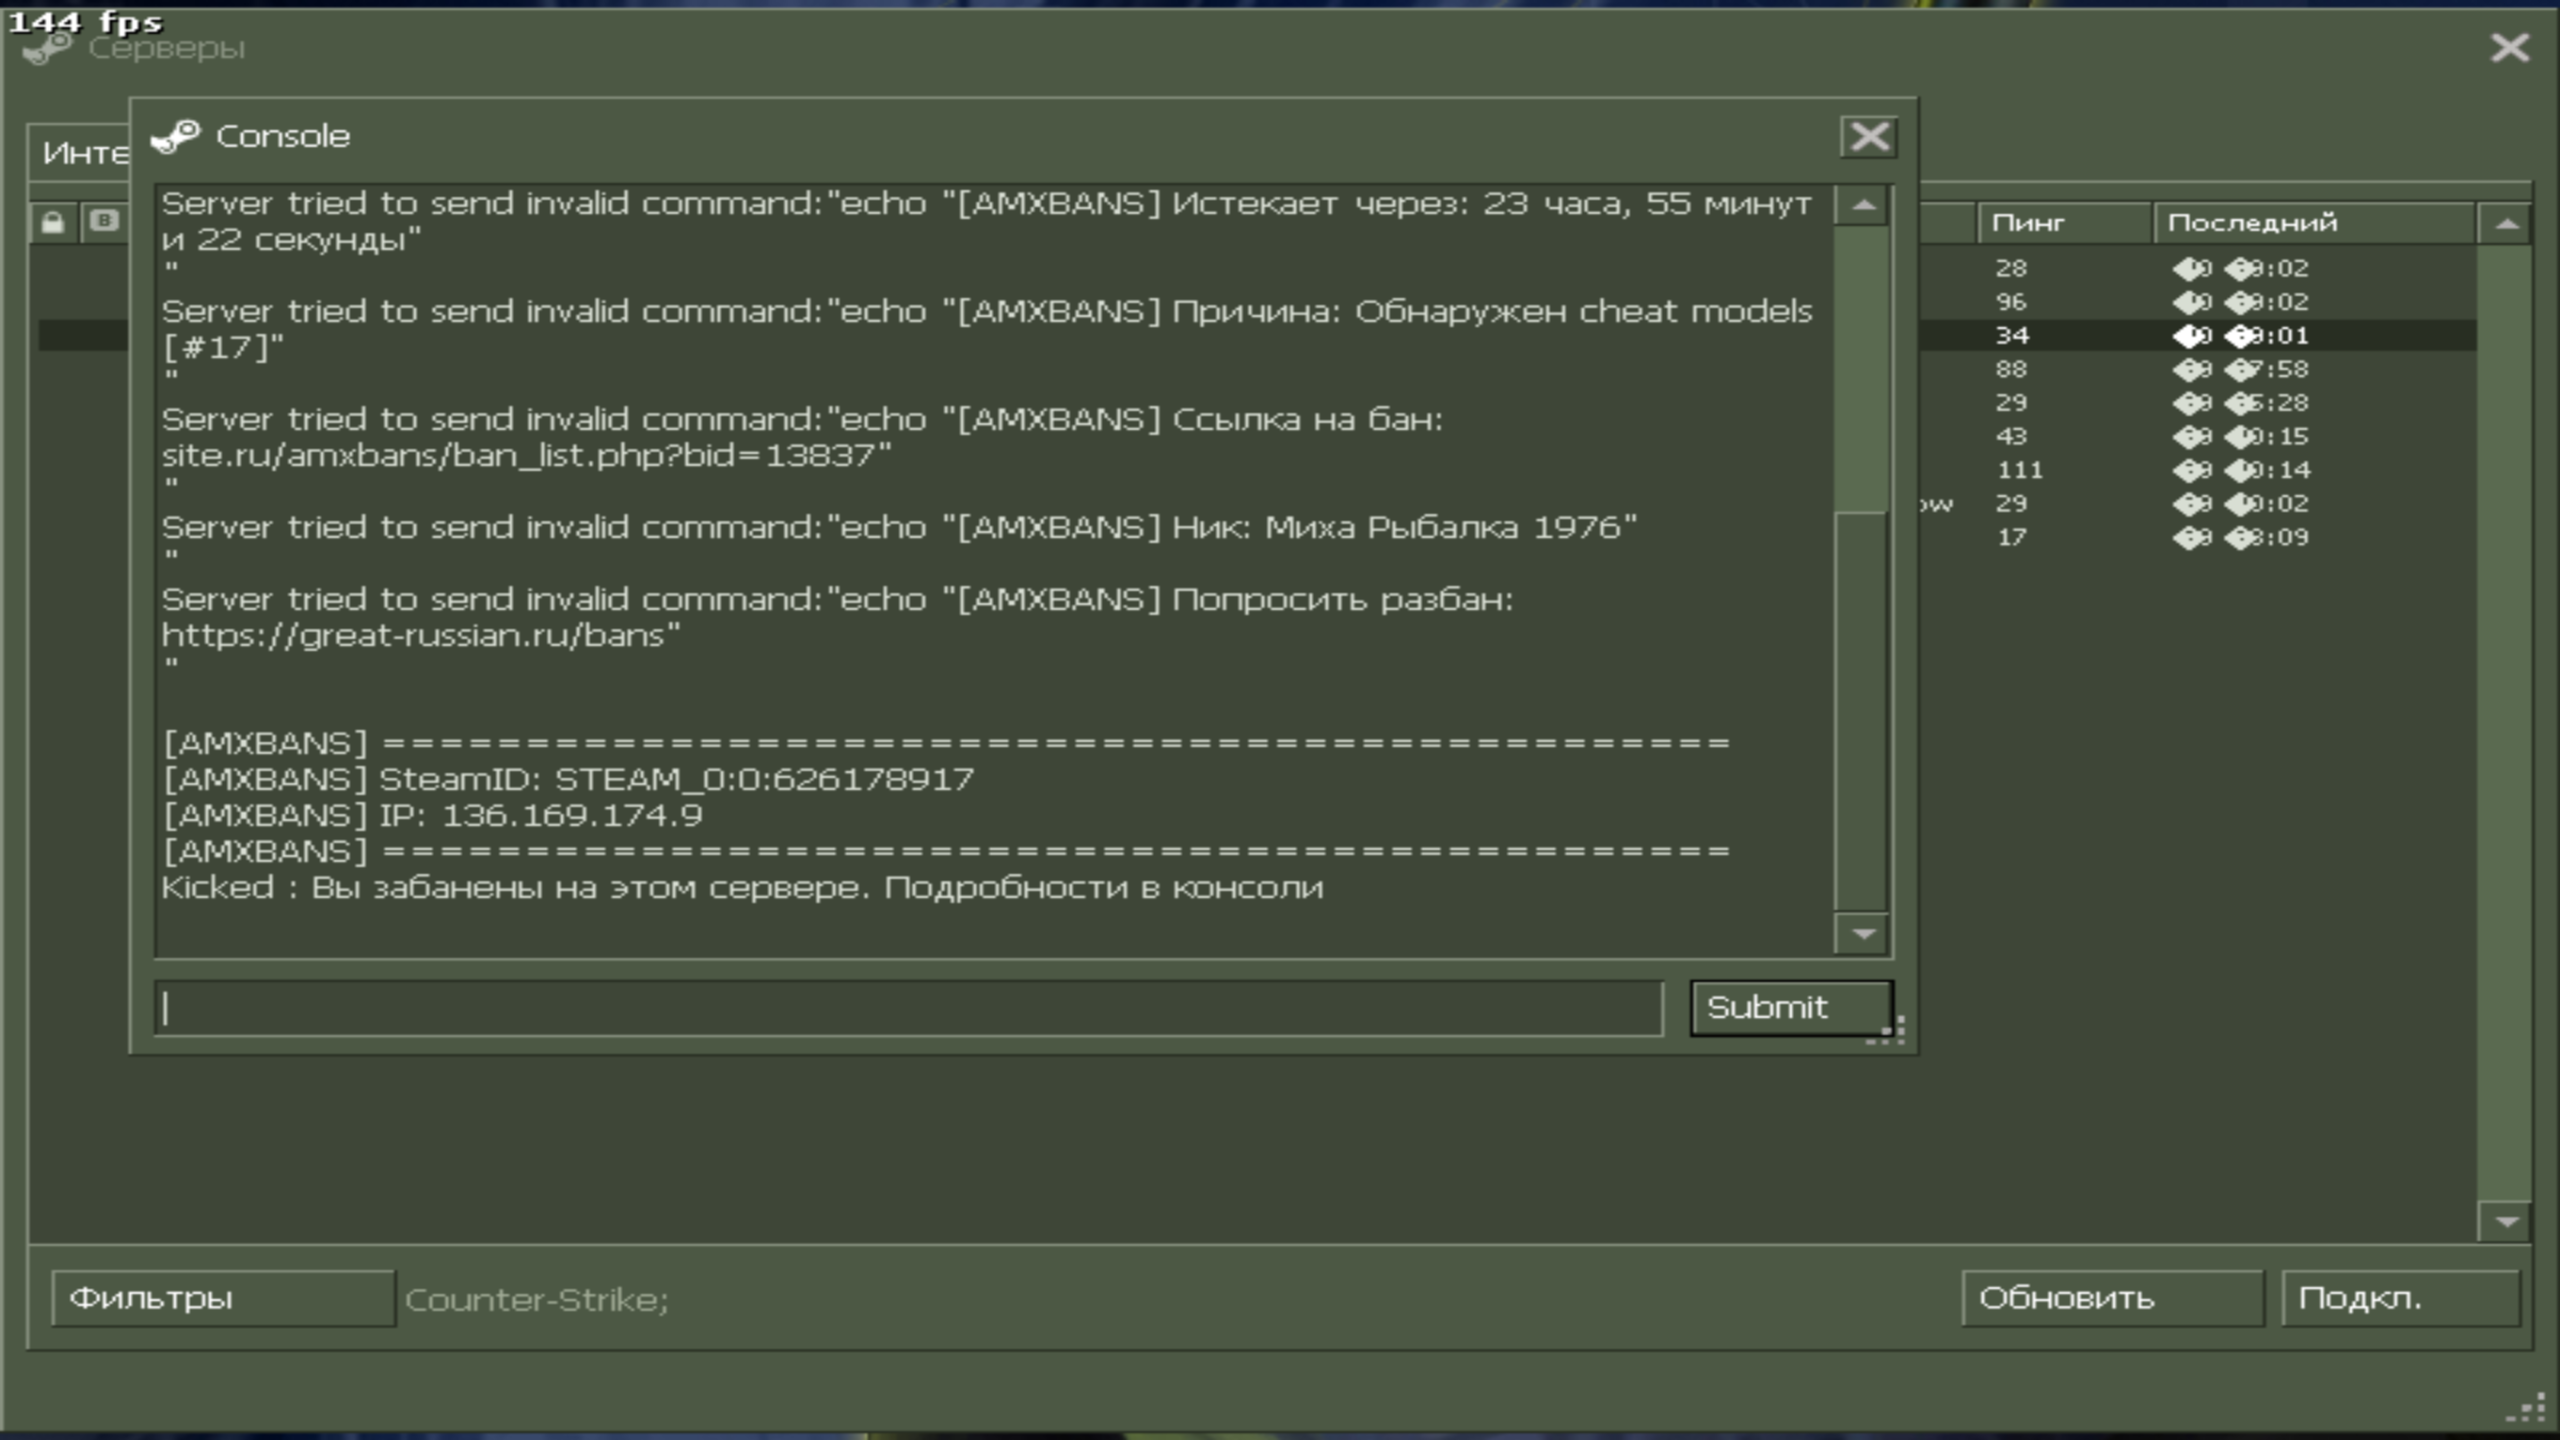2560x1440 pixels.
Task: Focus the console command input field
Action: (908, 1008)
